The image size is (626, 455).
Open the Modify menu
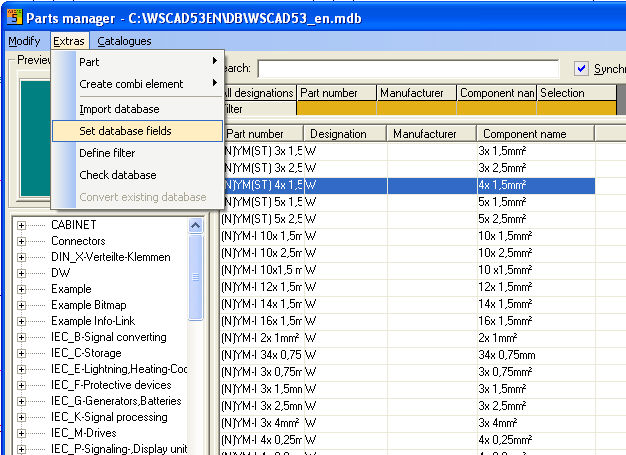point(24,41)
